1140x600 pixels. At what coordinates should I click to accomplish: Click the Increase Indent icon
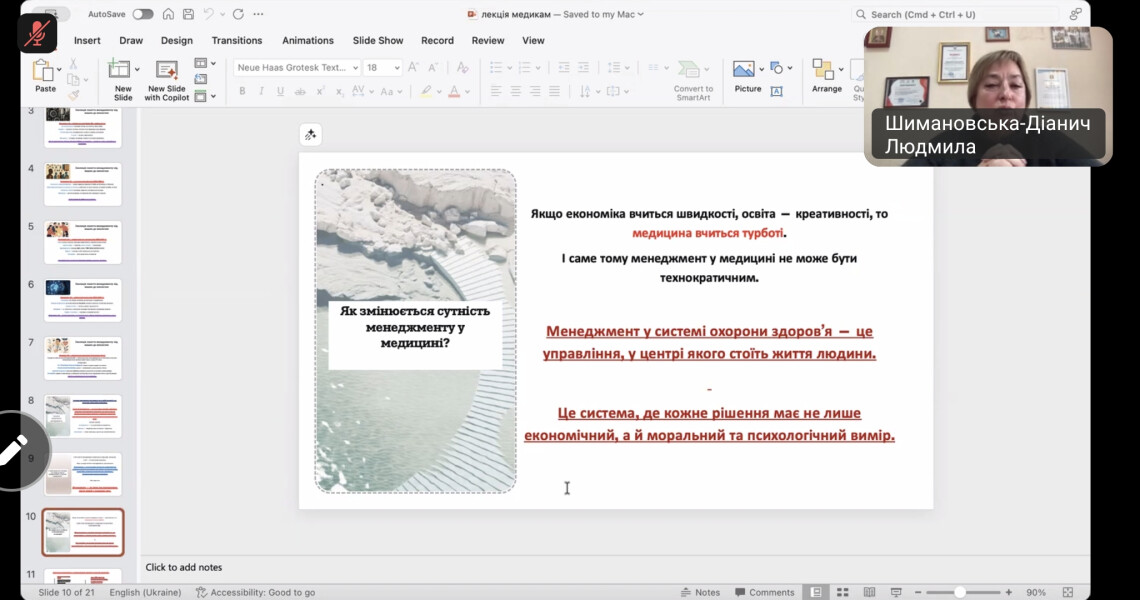click(x=585, y=67)
